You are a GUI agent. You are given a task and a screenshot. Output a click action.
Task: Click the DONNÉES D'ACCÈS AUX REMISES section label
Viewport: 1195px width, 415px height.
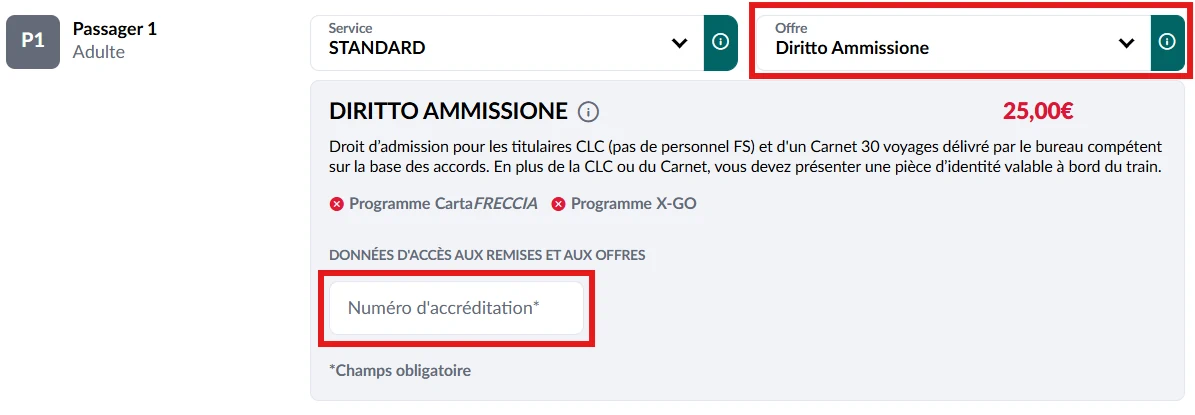487,255
